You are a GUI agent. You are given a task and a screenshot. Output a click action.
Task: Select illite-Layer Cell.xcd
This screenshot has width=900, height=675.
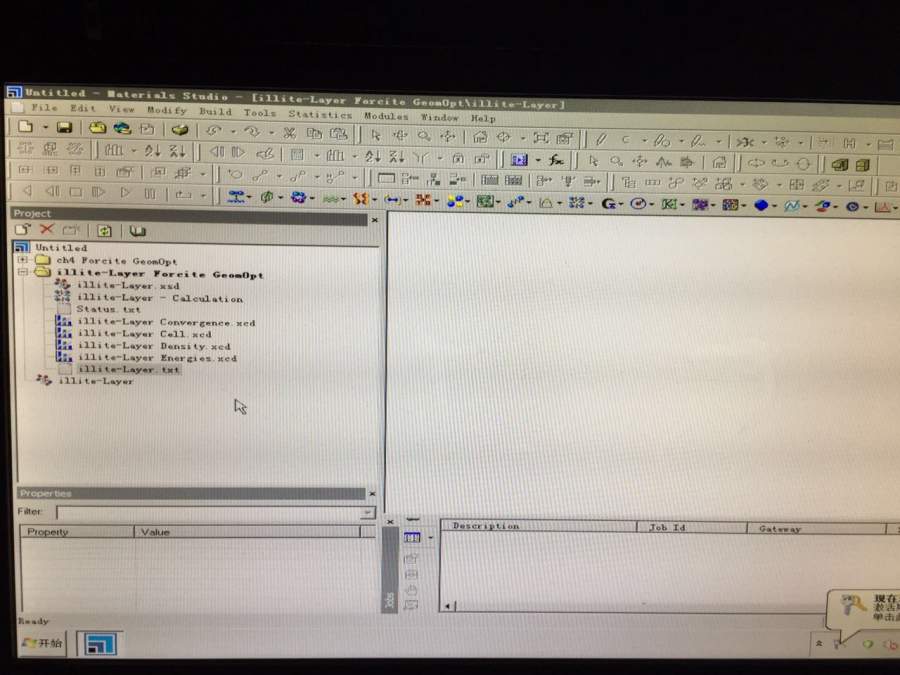click(145, 334)
